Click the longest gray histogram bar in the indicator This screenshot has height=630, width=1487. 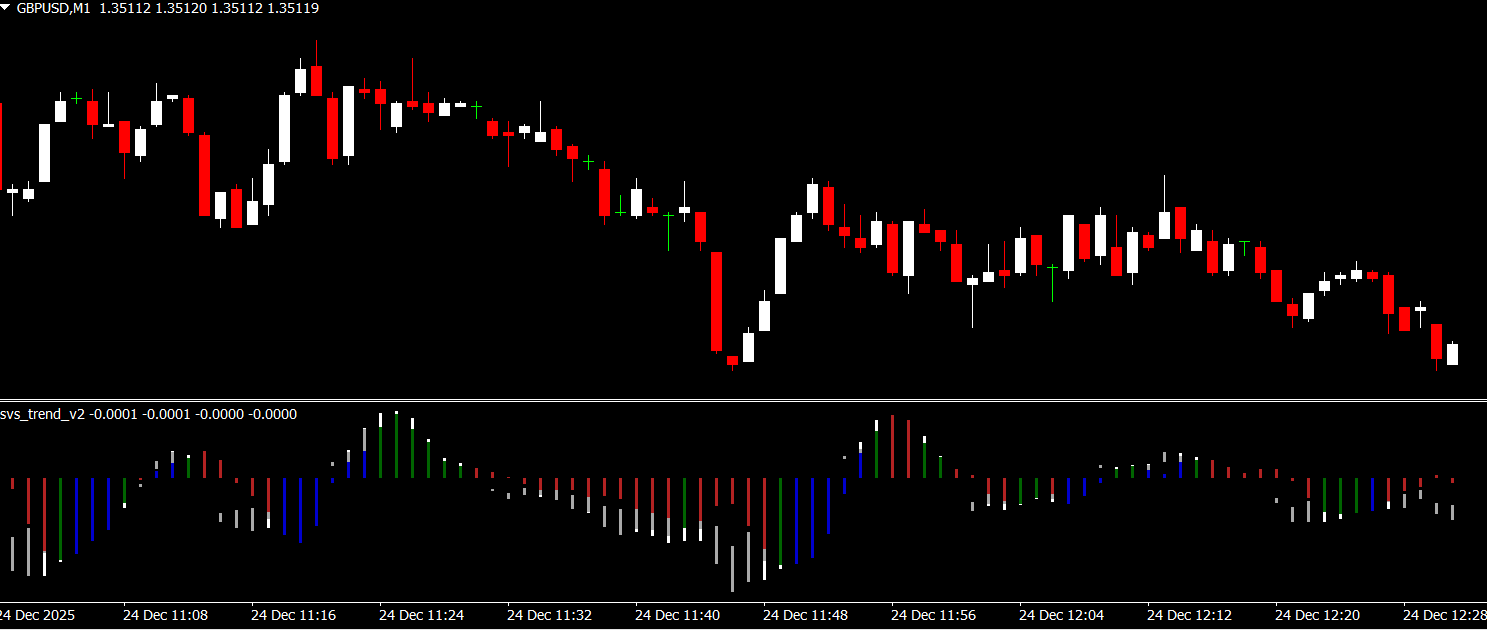[x=732, y=568]
